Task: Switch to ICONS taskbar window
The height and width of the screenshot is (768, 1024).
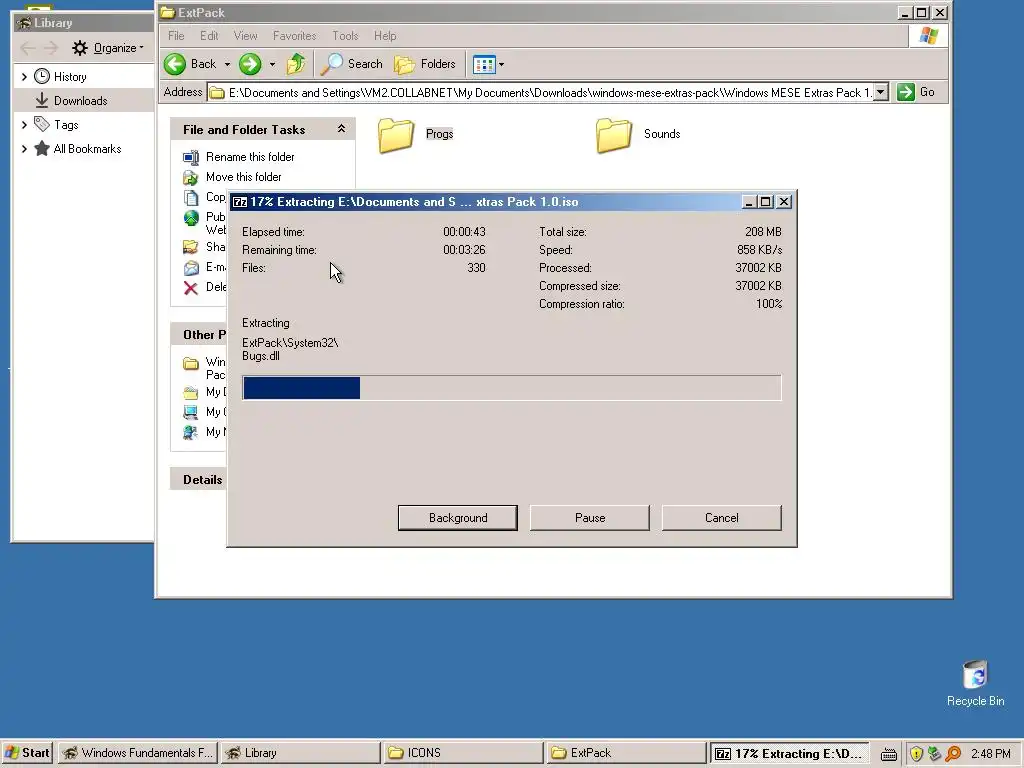Action: (x=463, y=753)
